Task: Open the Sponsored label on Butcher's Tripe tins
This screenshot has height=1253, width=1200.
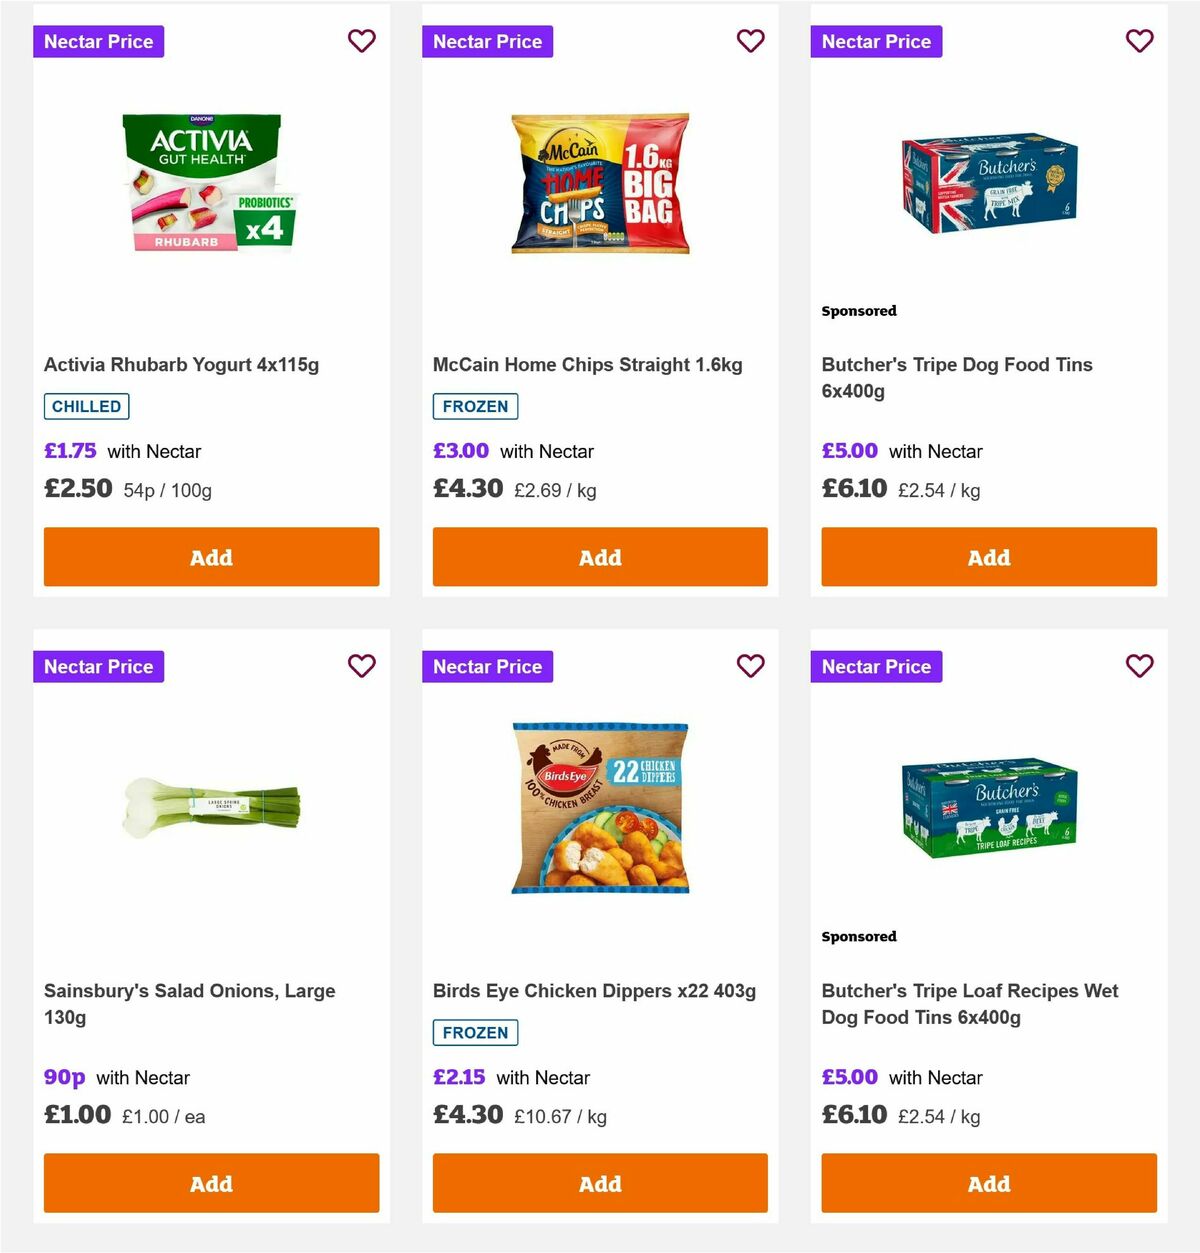Action: tap(858, 310)
